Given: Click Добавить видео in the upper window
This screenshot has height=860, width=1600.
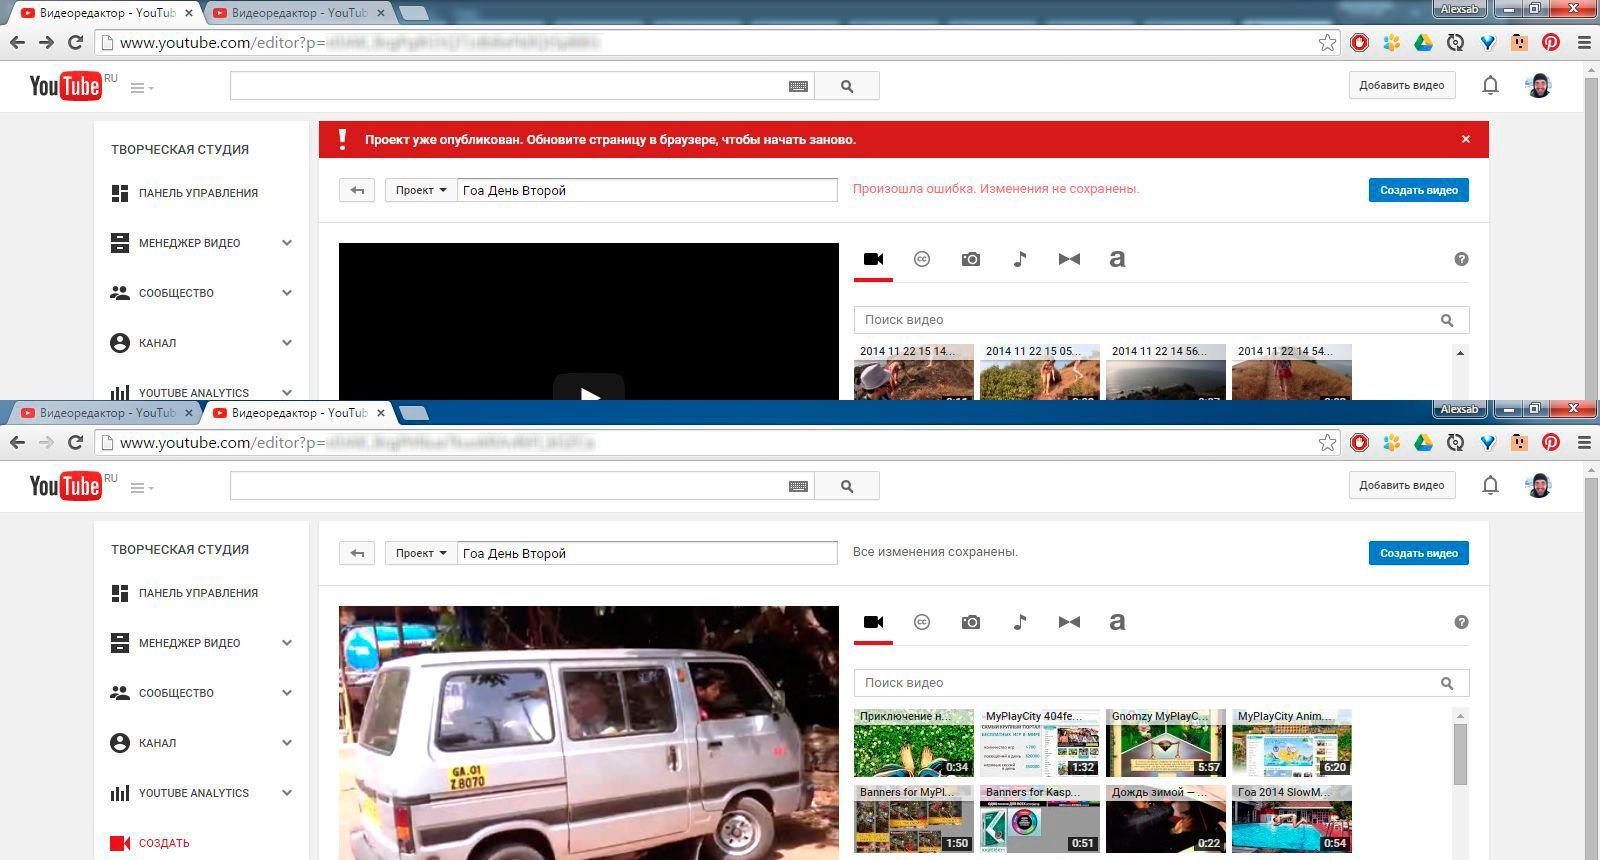Looking at the screenshot, I should (1401, 86).
